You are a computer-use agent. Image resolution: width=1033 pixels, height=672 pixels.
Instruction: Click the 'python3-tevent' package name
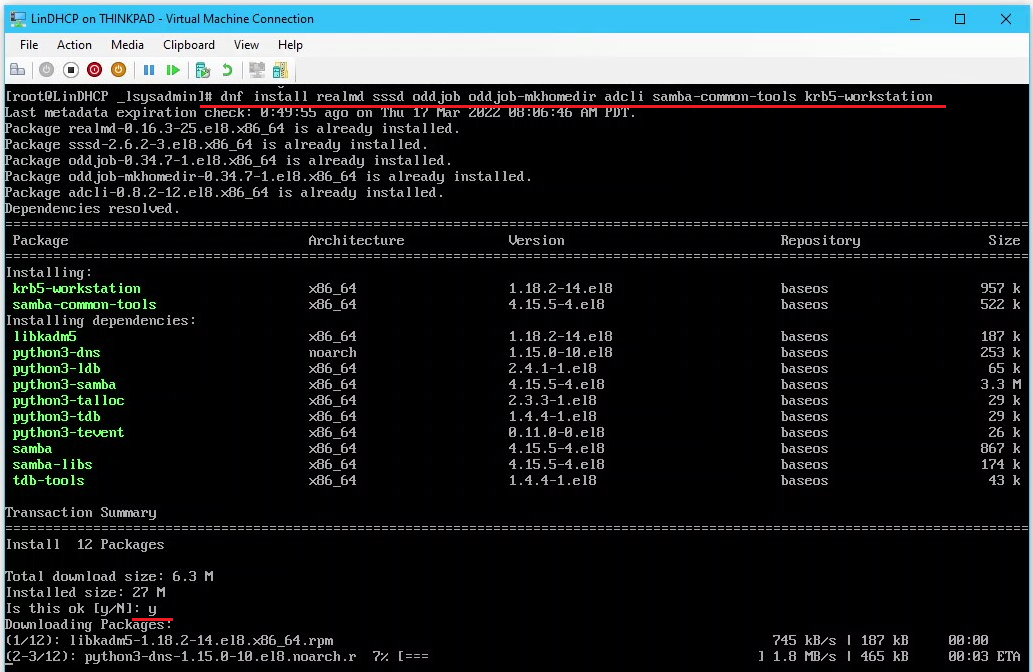click(69, 433)
